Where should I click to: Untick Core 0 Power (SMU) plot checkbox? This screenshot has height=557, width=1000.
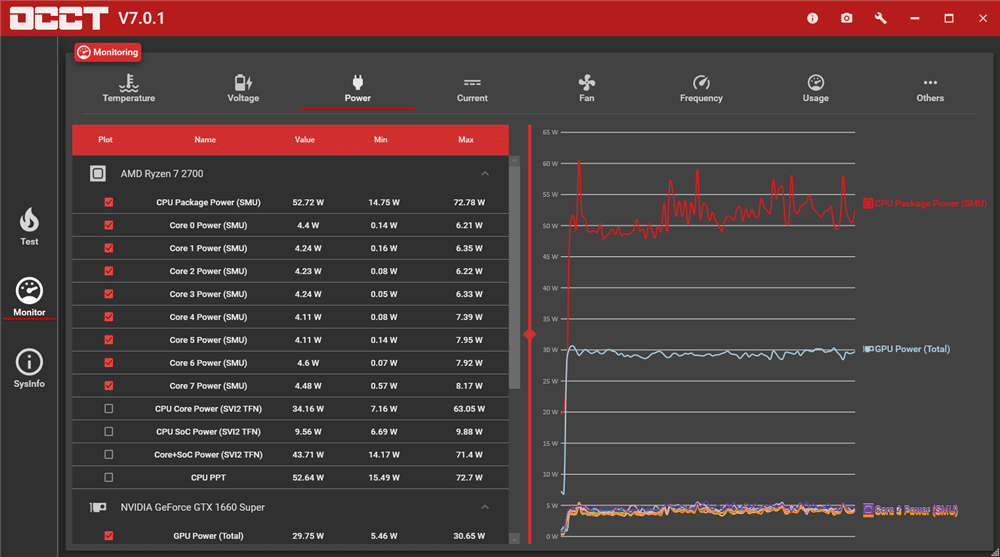click(x=108, y=225)
